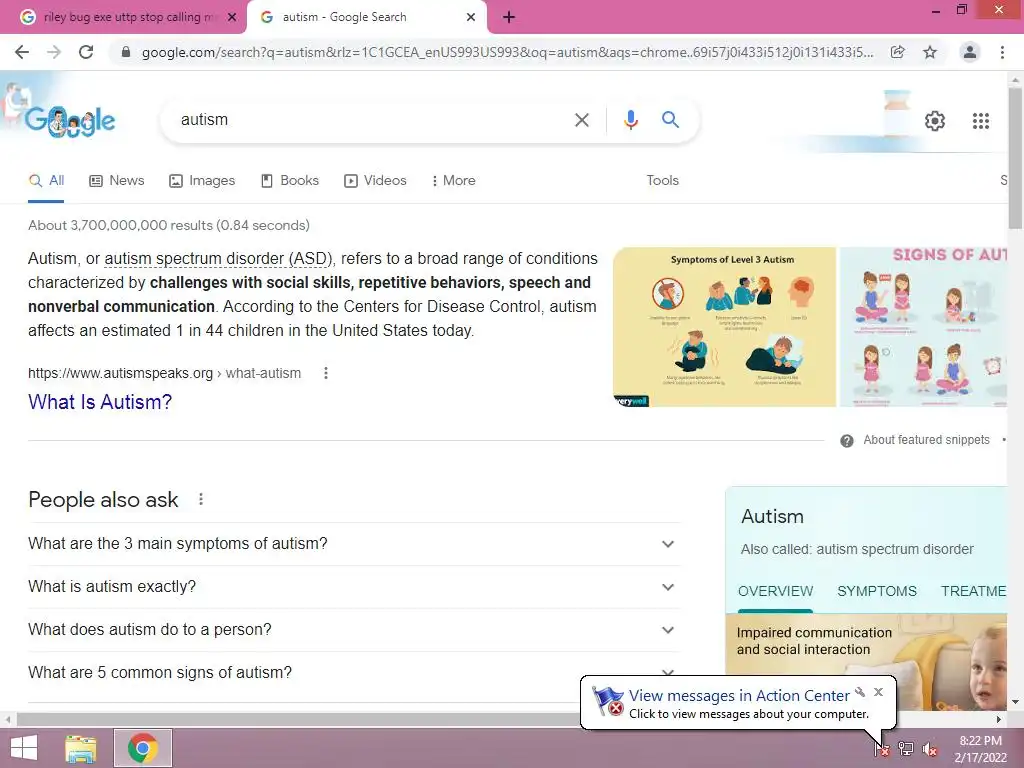This screenshot has width=1024, height=768.
Task: Go to the Google doodle homepage
Action: 69,120
